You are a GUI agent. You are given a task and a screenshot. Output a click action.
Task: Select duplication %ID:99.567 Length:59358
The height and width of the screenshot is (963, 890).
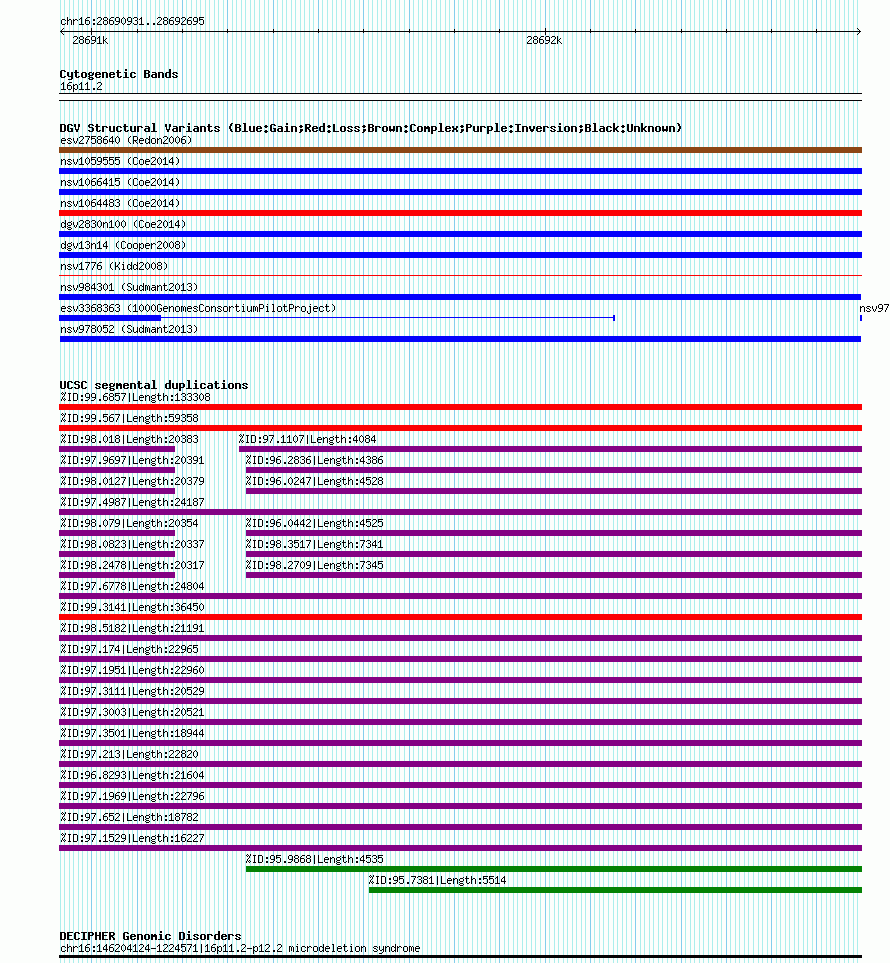pyautogui.click(x=129, y=418)
